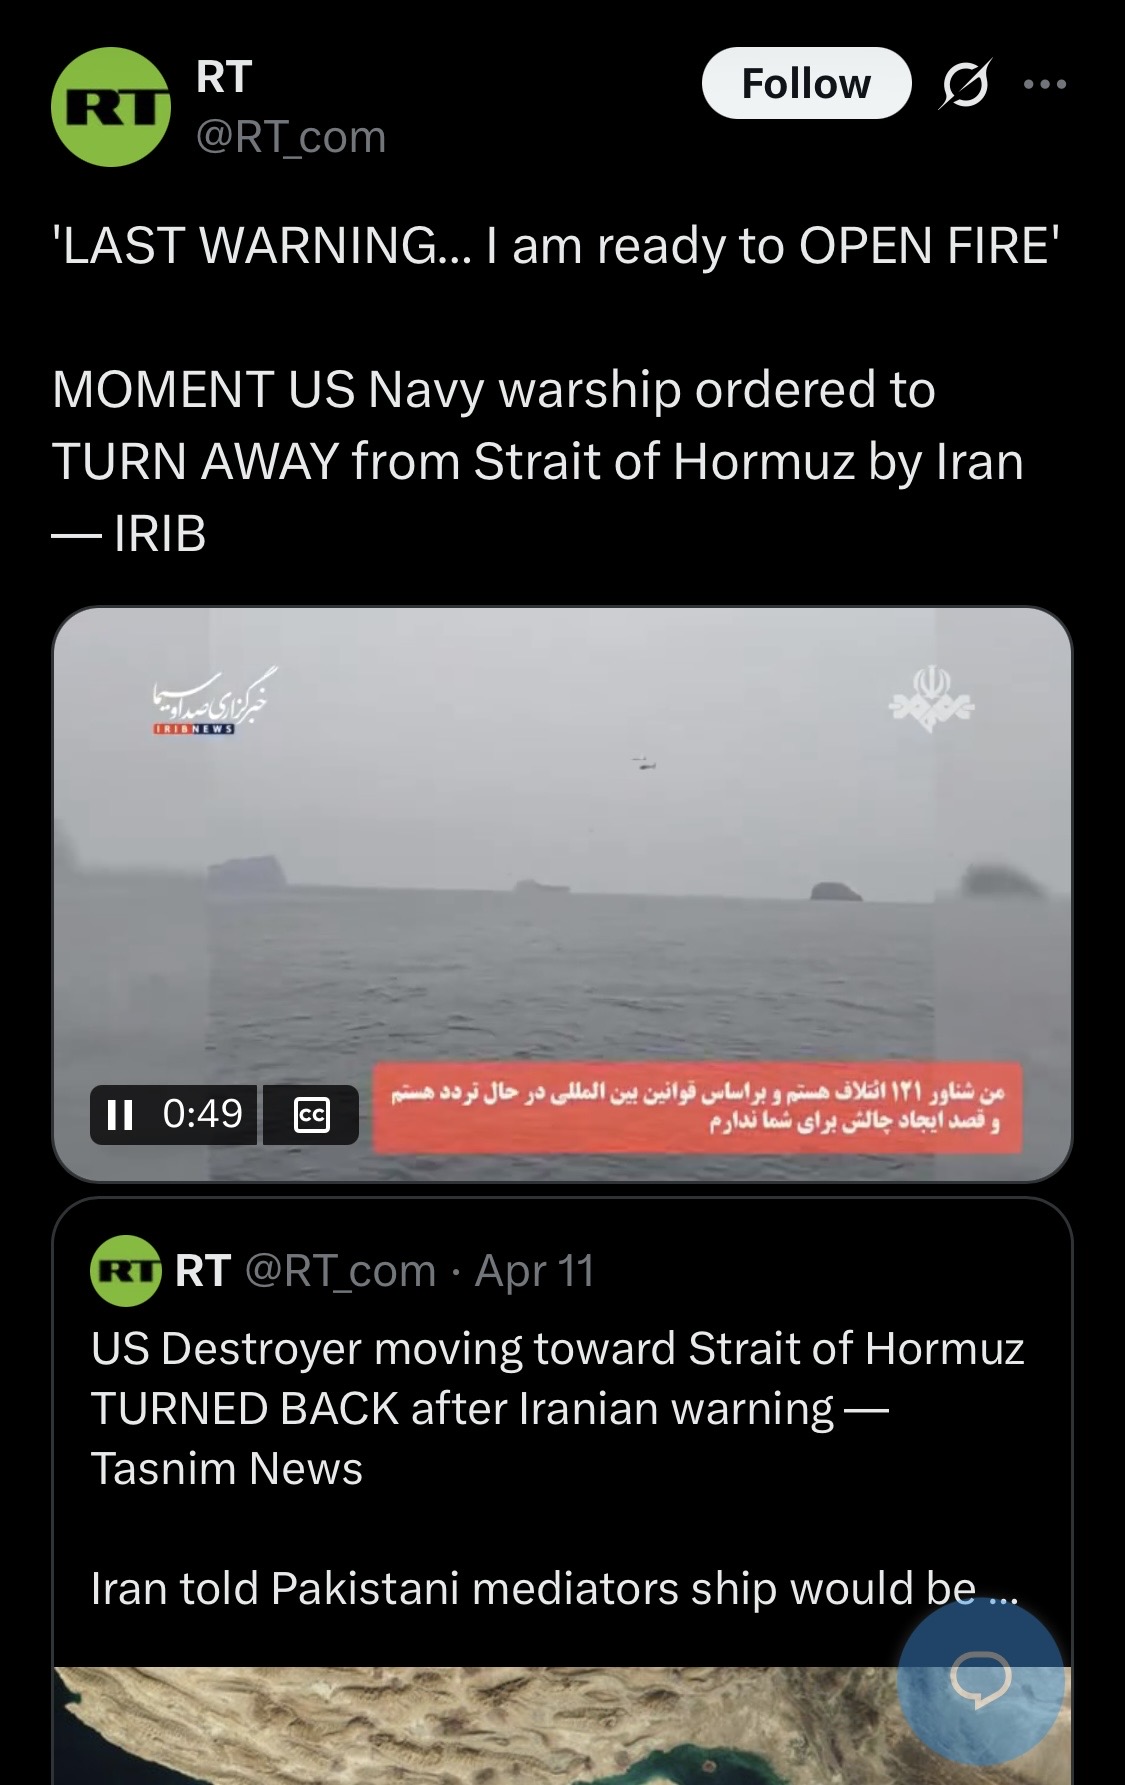Open the three-dot more options menu
Viewport: 1125px width, 1785px height.
point(1045,84)
